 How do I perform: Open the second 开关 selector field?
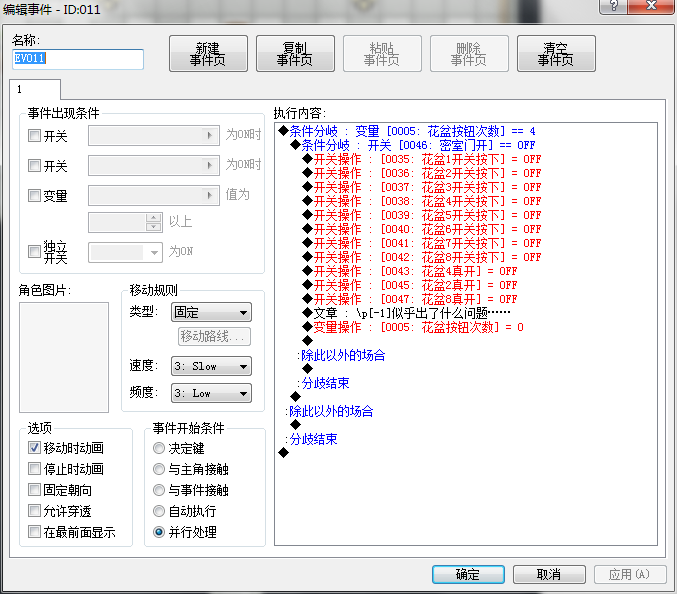[x=154, y=165]
